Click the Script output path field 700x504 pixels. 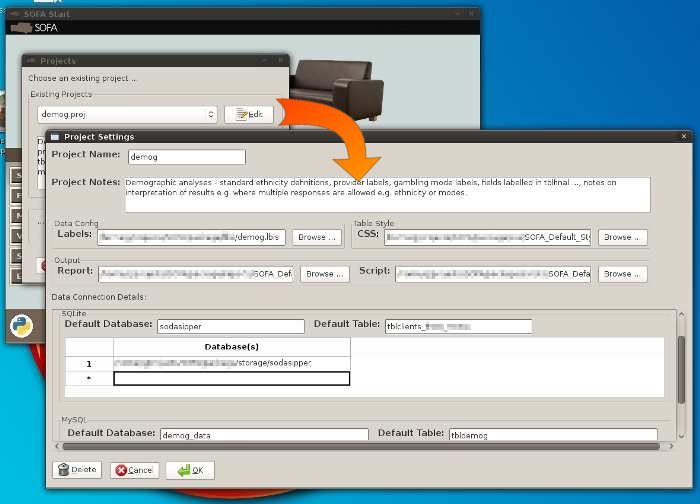pos(493,274)
